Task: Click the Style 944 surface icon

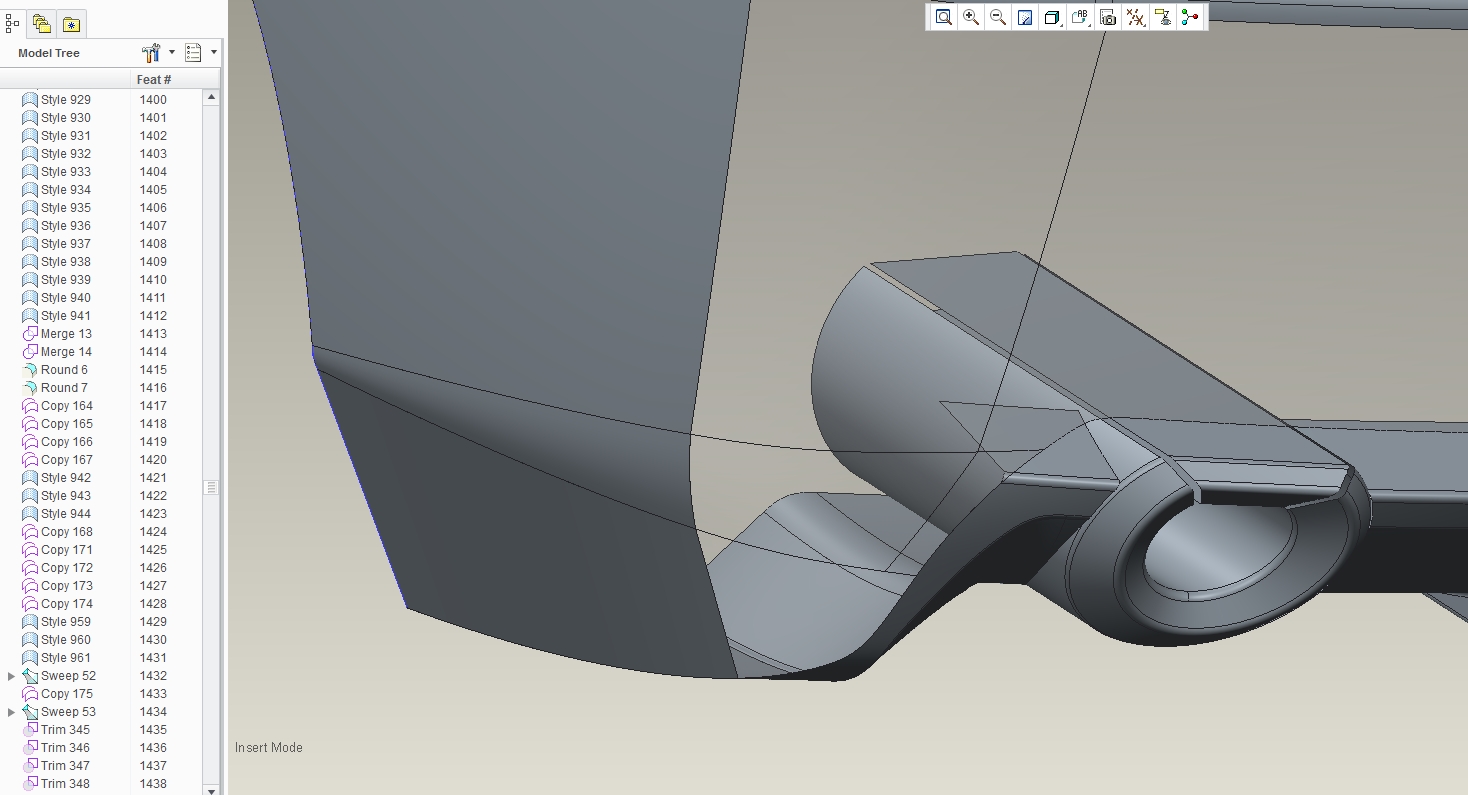Action: [x=30, y=514]
